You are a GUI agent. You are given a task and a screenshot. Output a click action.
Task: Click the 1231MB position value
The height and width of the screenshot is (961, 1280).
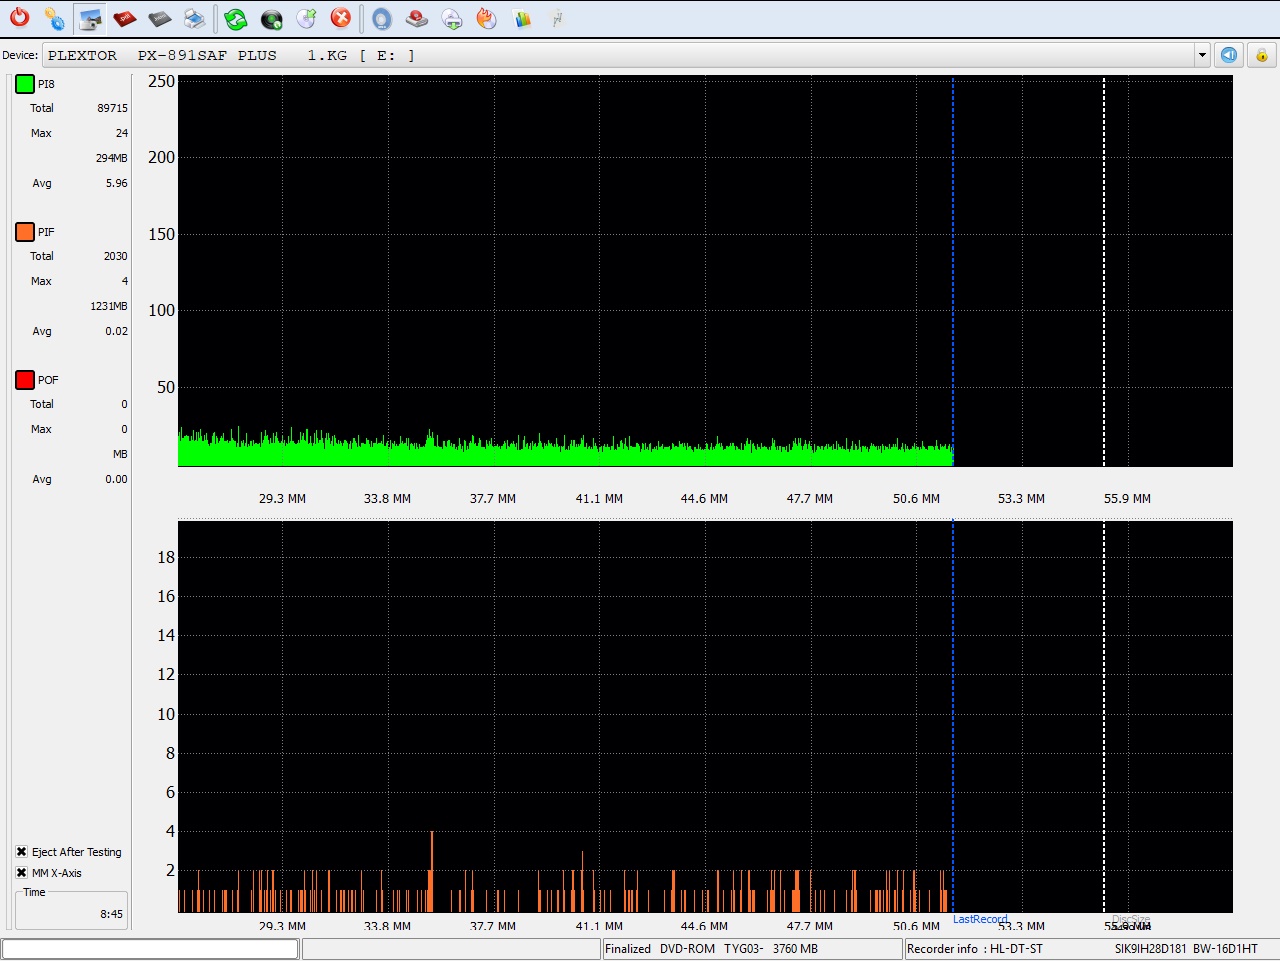click(109, 306)
